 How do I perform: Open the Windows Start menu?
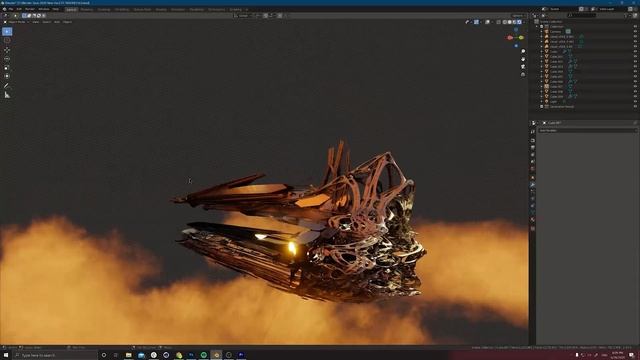(x=6, y=355)
